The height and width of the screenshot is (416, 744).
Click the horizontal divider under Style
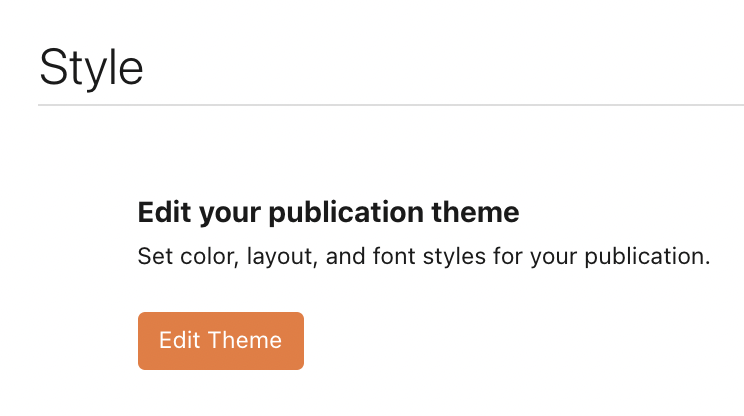[391, 105]
